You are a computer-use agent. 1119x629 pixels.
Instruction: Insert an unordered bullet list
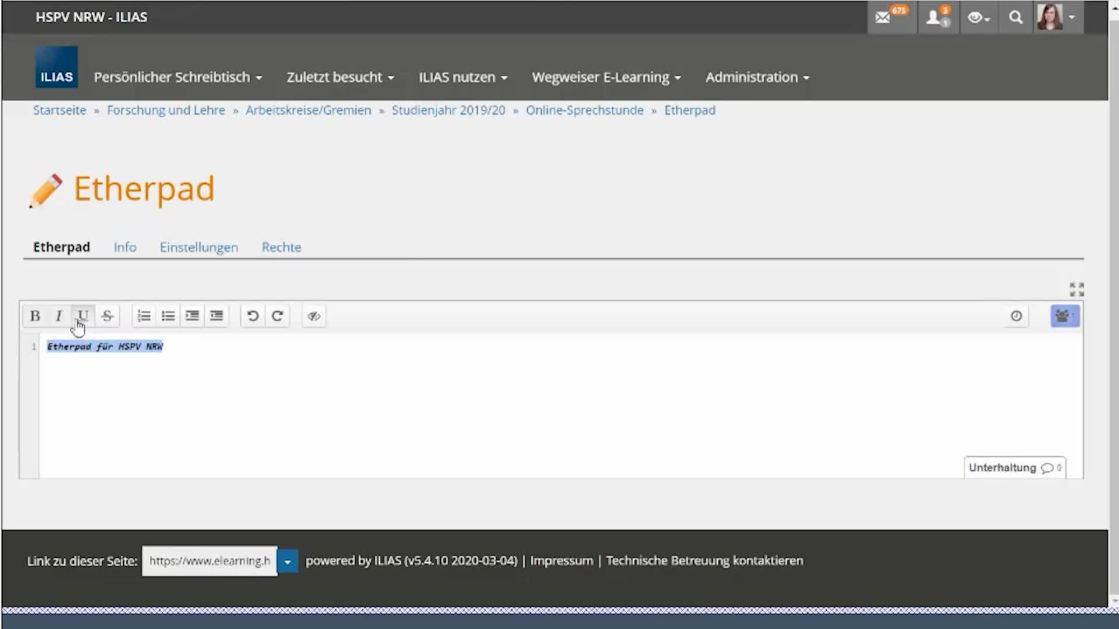[x=168, y=316]
